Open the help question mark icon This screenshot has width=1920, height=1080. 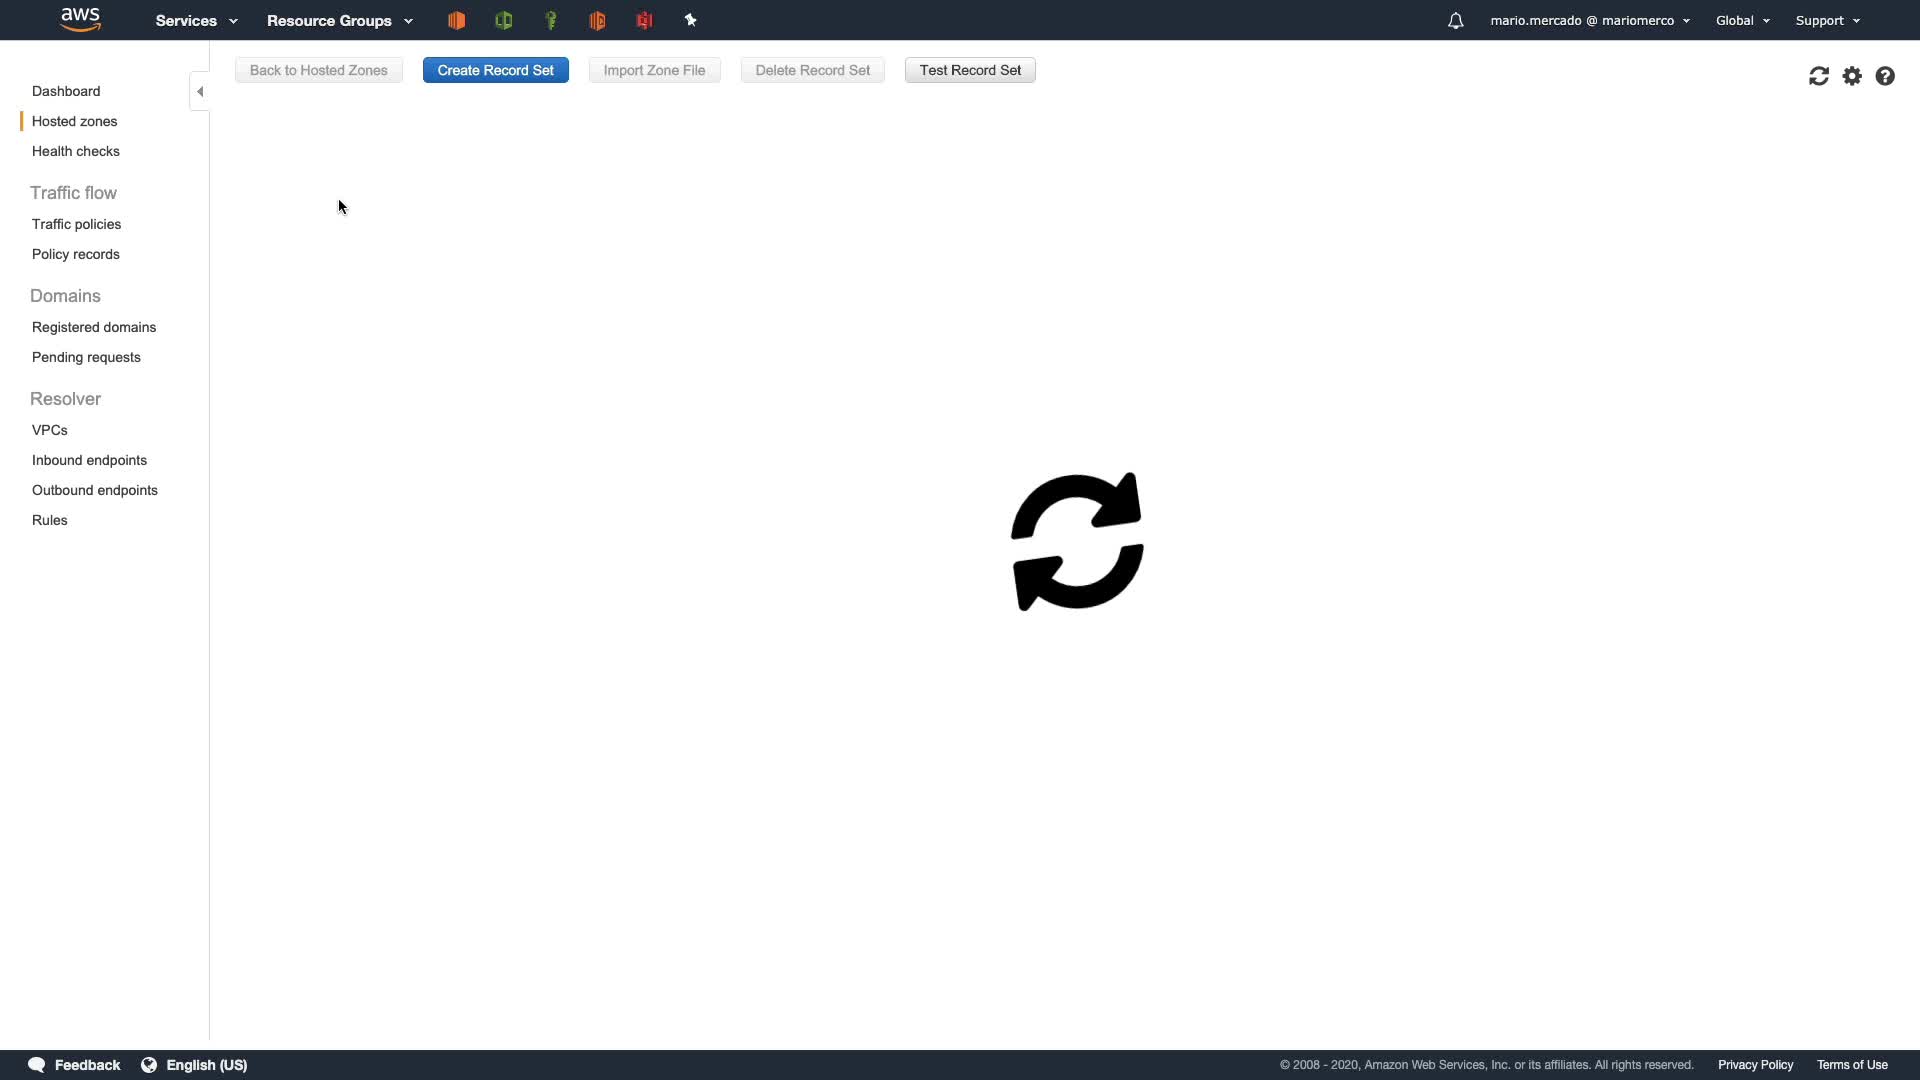1885,76
